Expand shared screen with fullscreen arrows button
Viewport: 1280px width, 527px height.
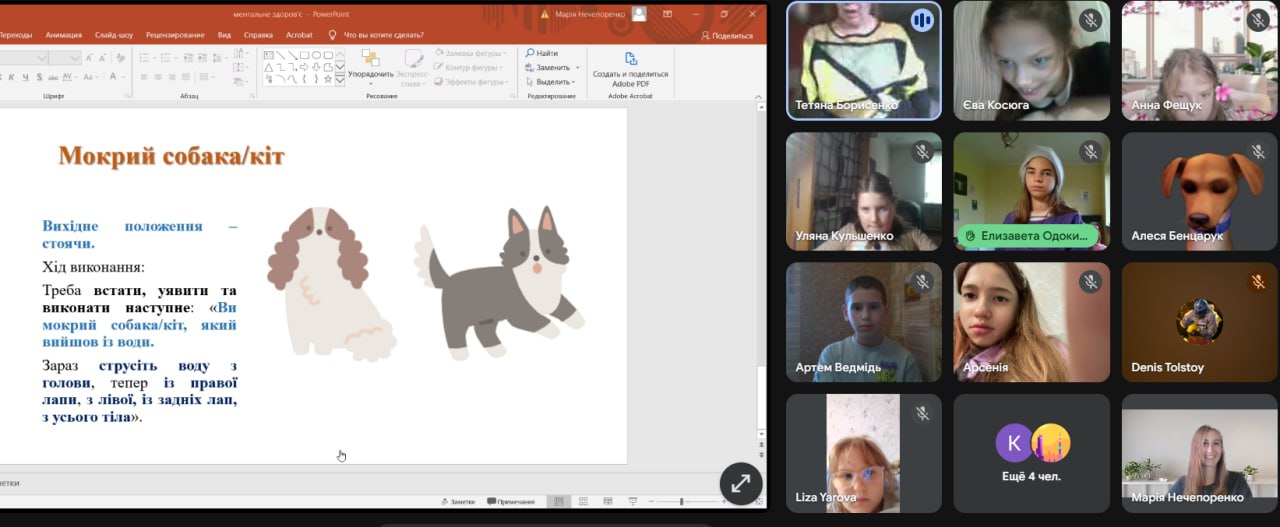point(741,484)
